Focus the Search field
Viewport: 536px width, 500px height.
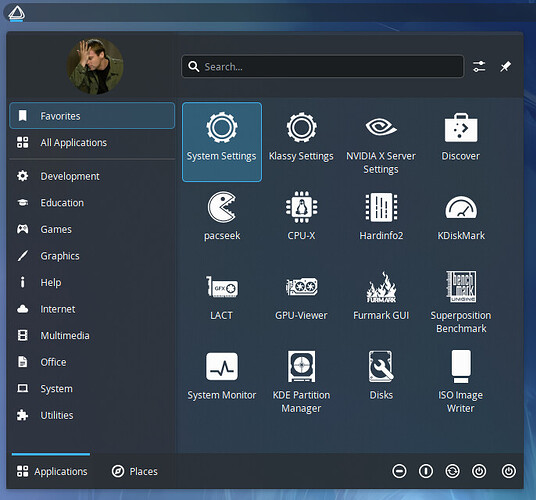(322, 66)
